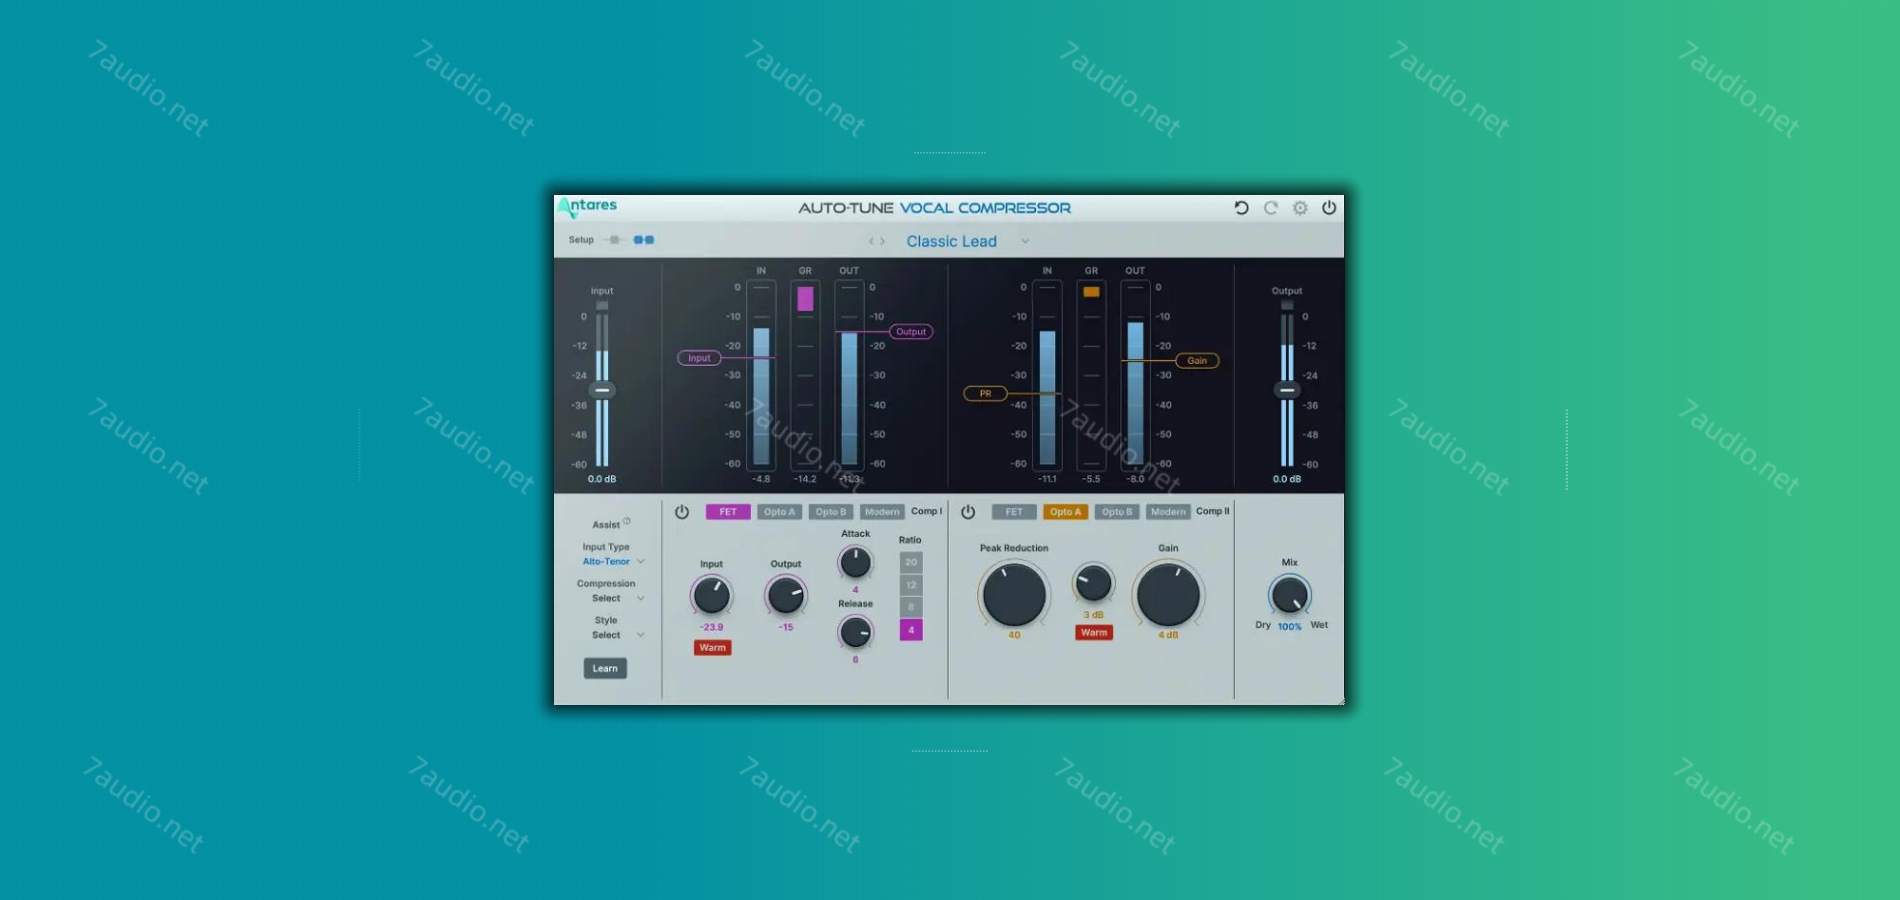Viewport: 1900px width, 900px height.
Task: Click the 0.0 dB value under Input fader
Action: (x=602, y=480)
